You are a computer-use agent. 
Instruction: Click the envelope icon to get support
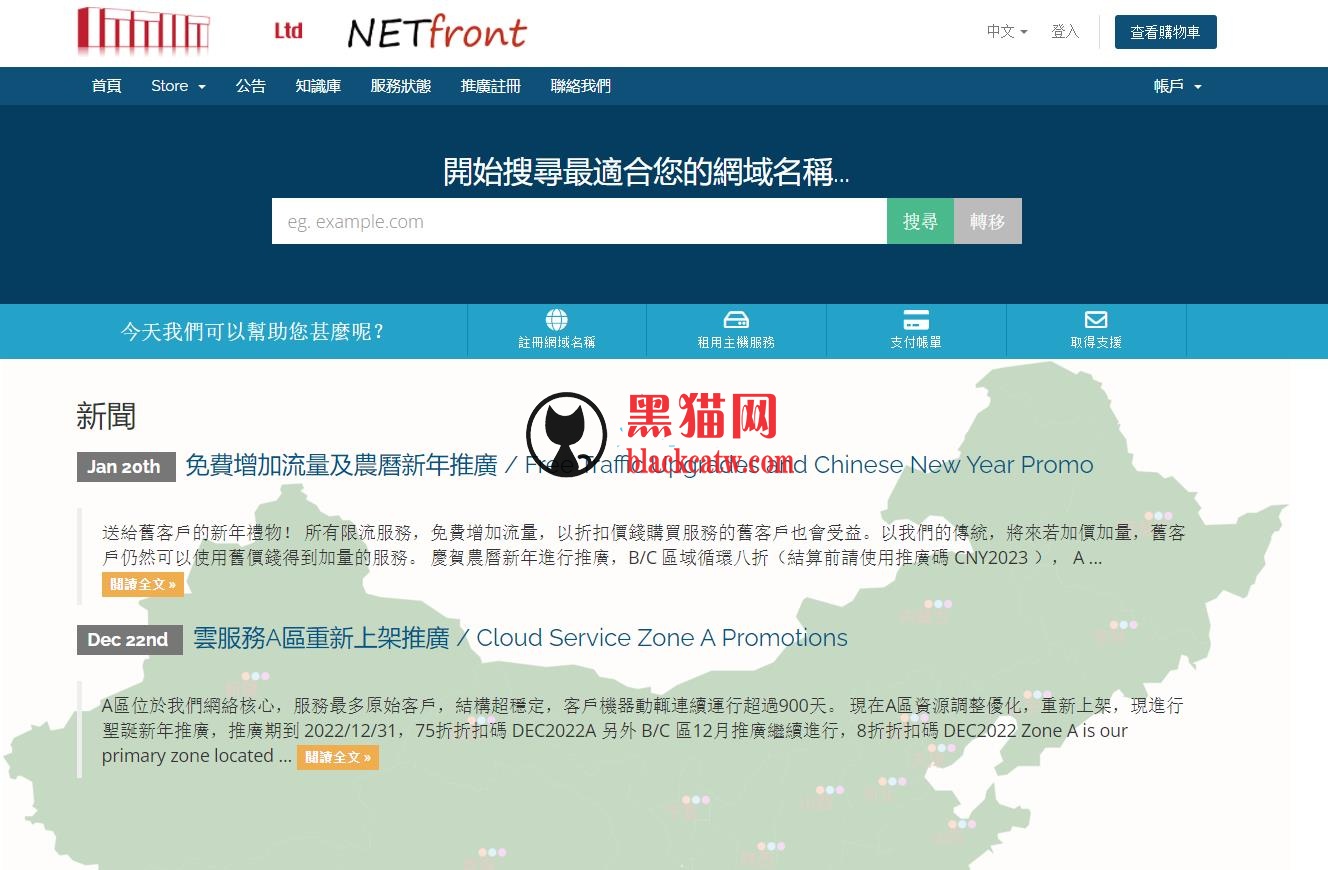click(1096, 320)
